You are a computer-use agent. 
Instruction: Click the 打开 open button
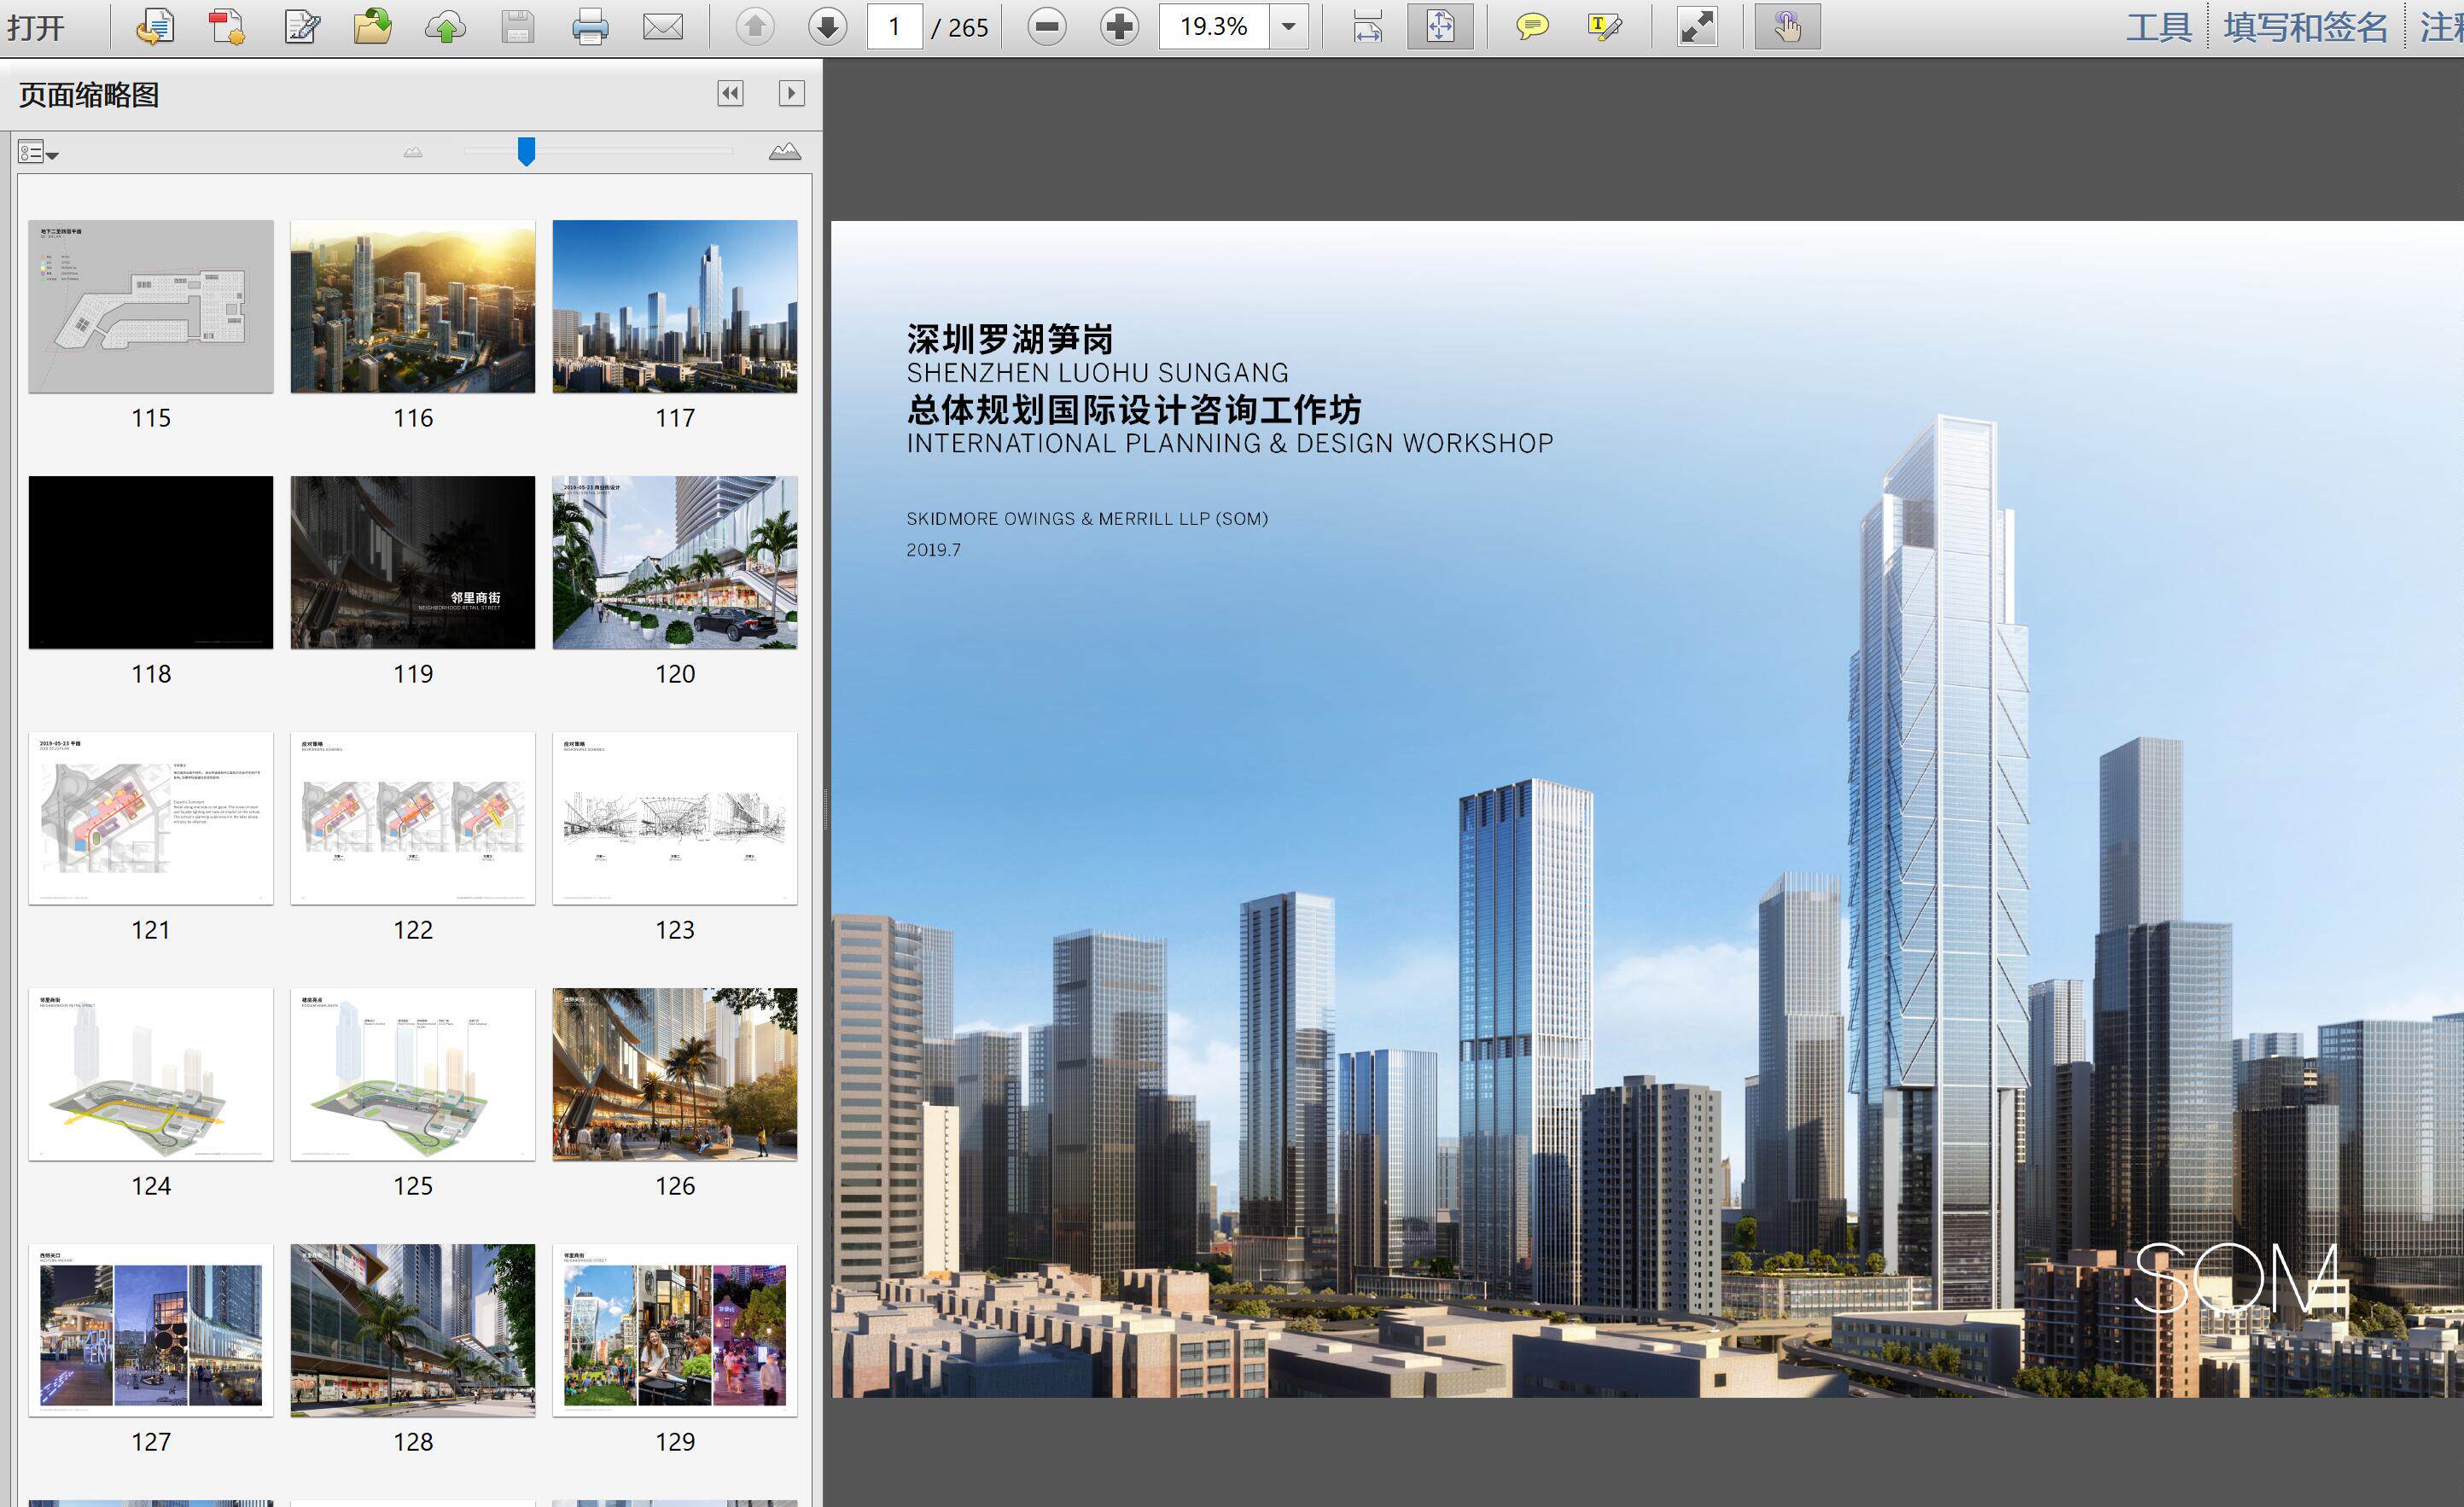36,26
